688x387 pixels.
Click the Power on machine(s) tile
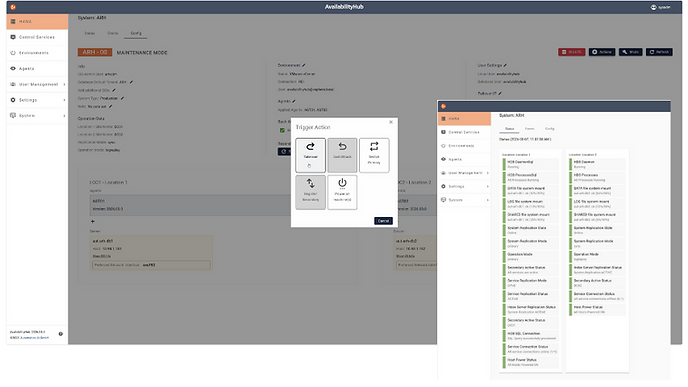pos(342,192)
